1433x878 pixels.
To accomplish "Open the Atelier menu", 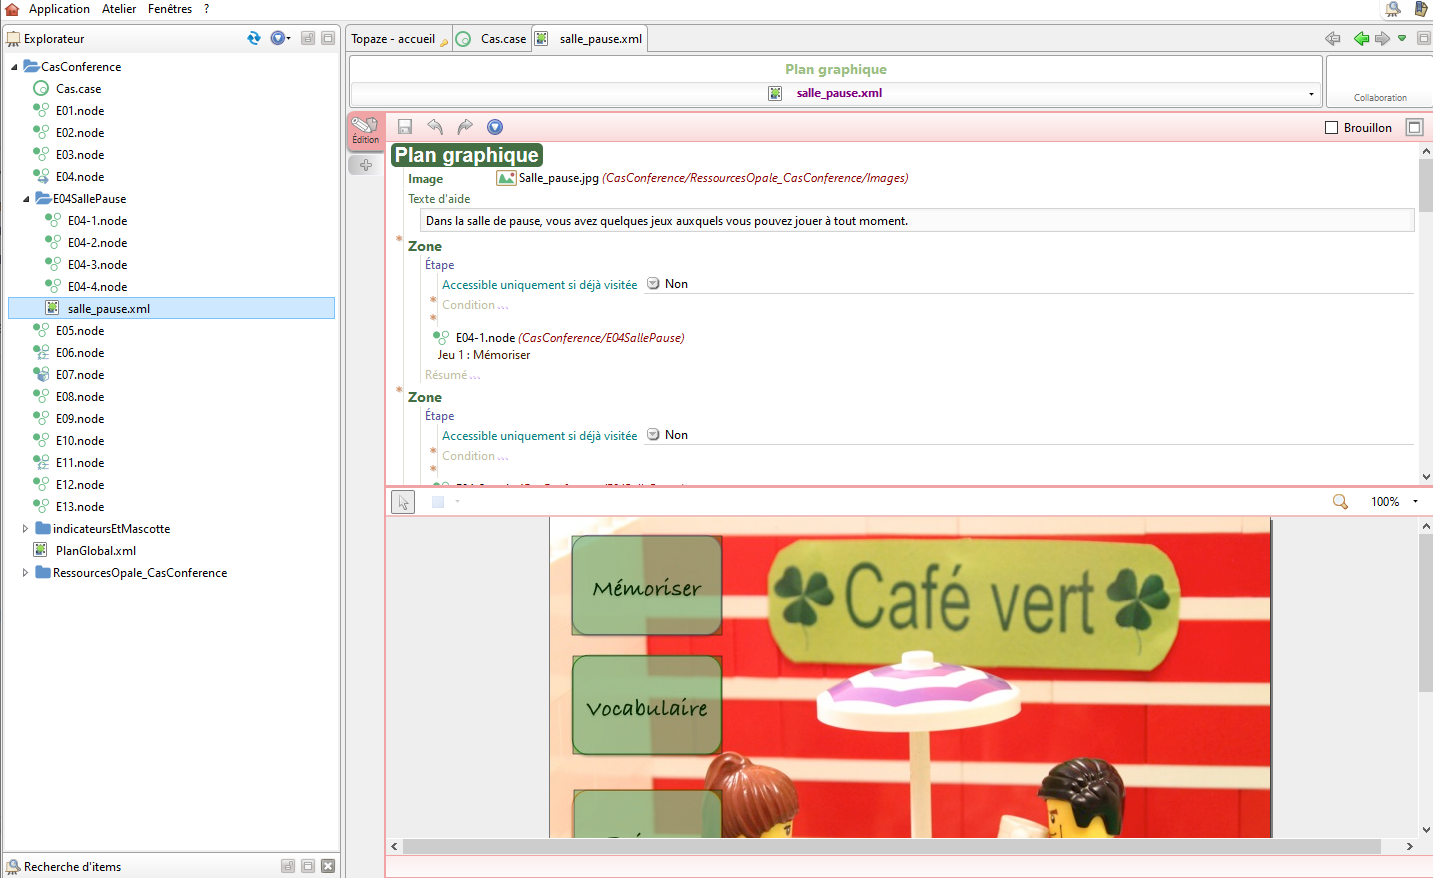I will click(x=119, y=9).
